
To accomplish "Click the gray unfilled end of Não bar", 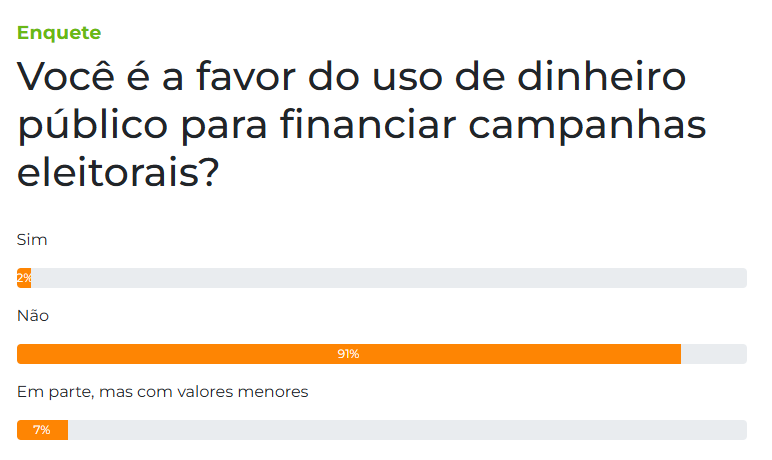I will (x=713, y=354).
